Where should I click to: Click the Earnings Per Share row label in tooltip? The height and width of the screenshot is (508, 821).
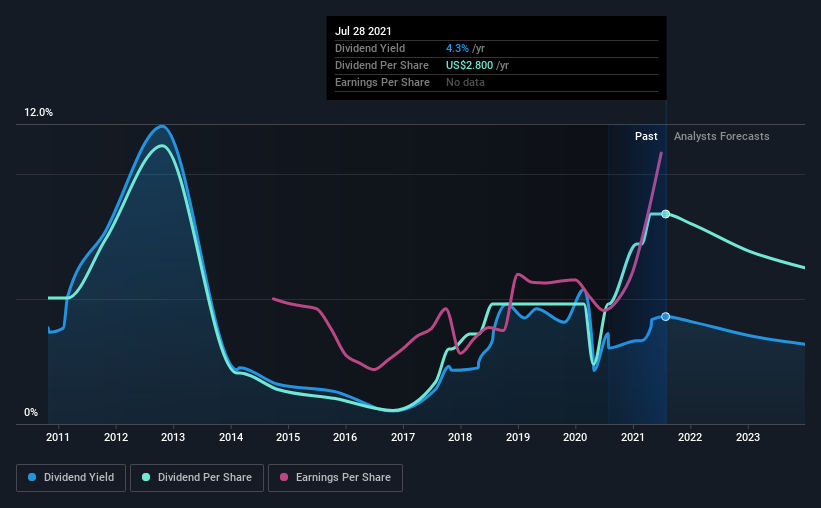[382, 82]
